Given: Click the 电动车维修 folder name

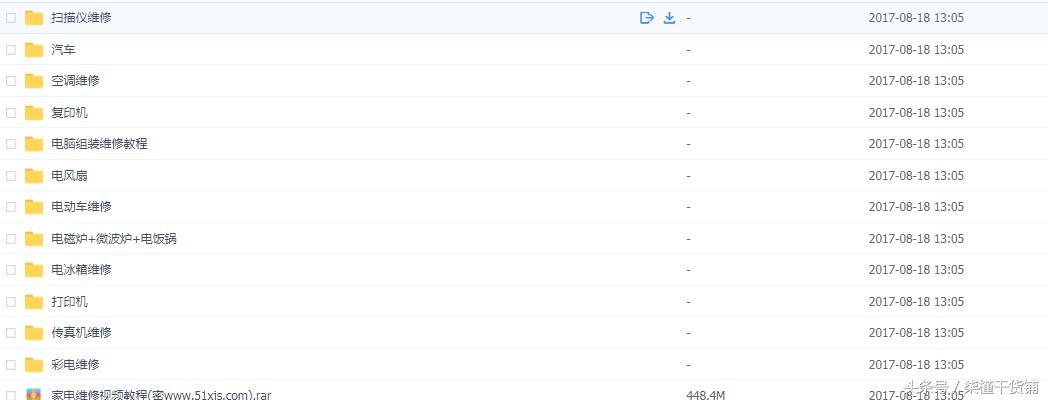Looking at the screenshot, I should tap(82, 207).
